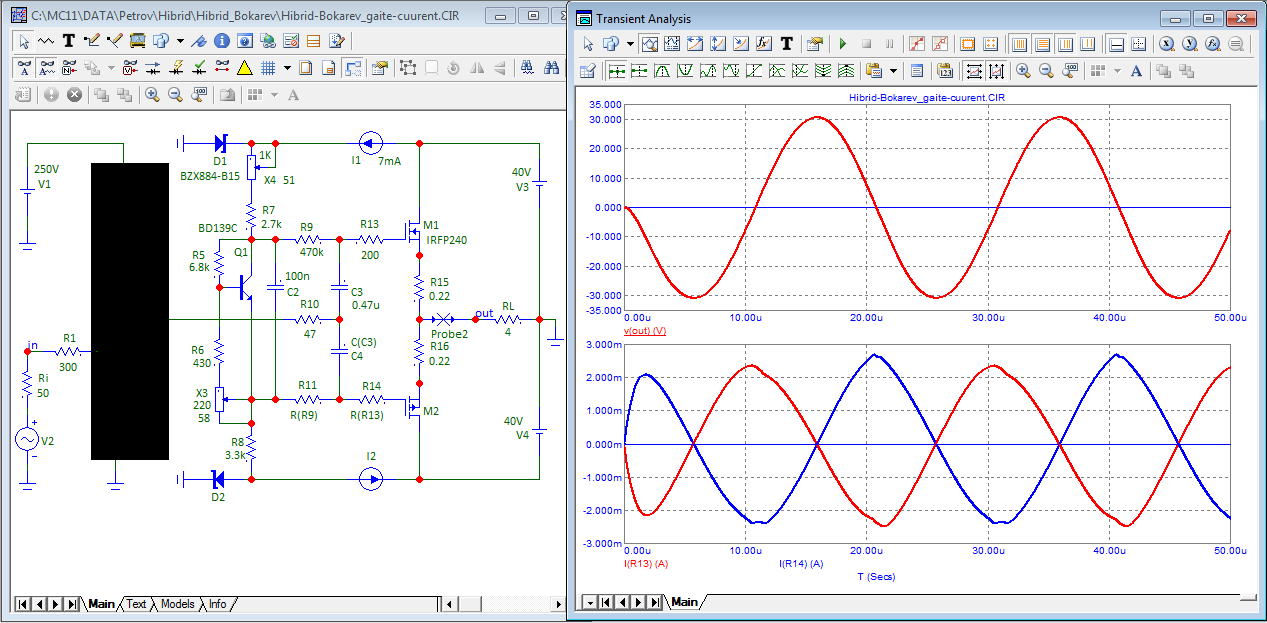
Task: Toggle attribute text display with glasses A icon
Action: (x=25, y=68)
